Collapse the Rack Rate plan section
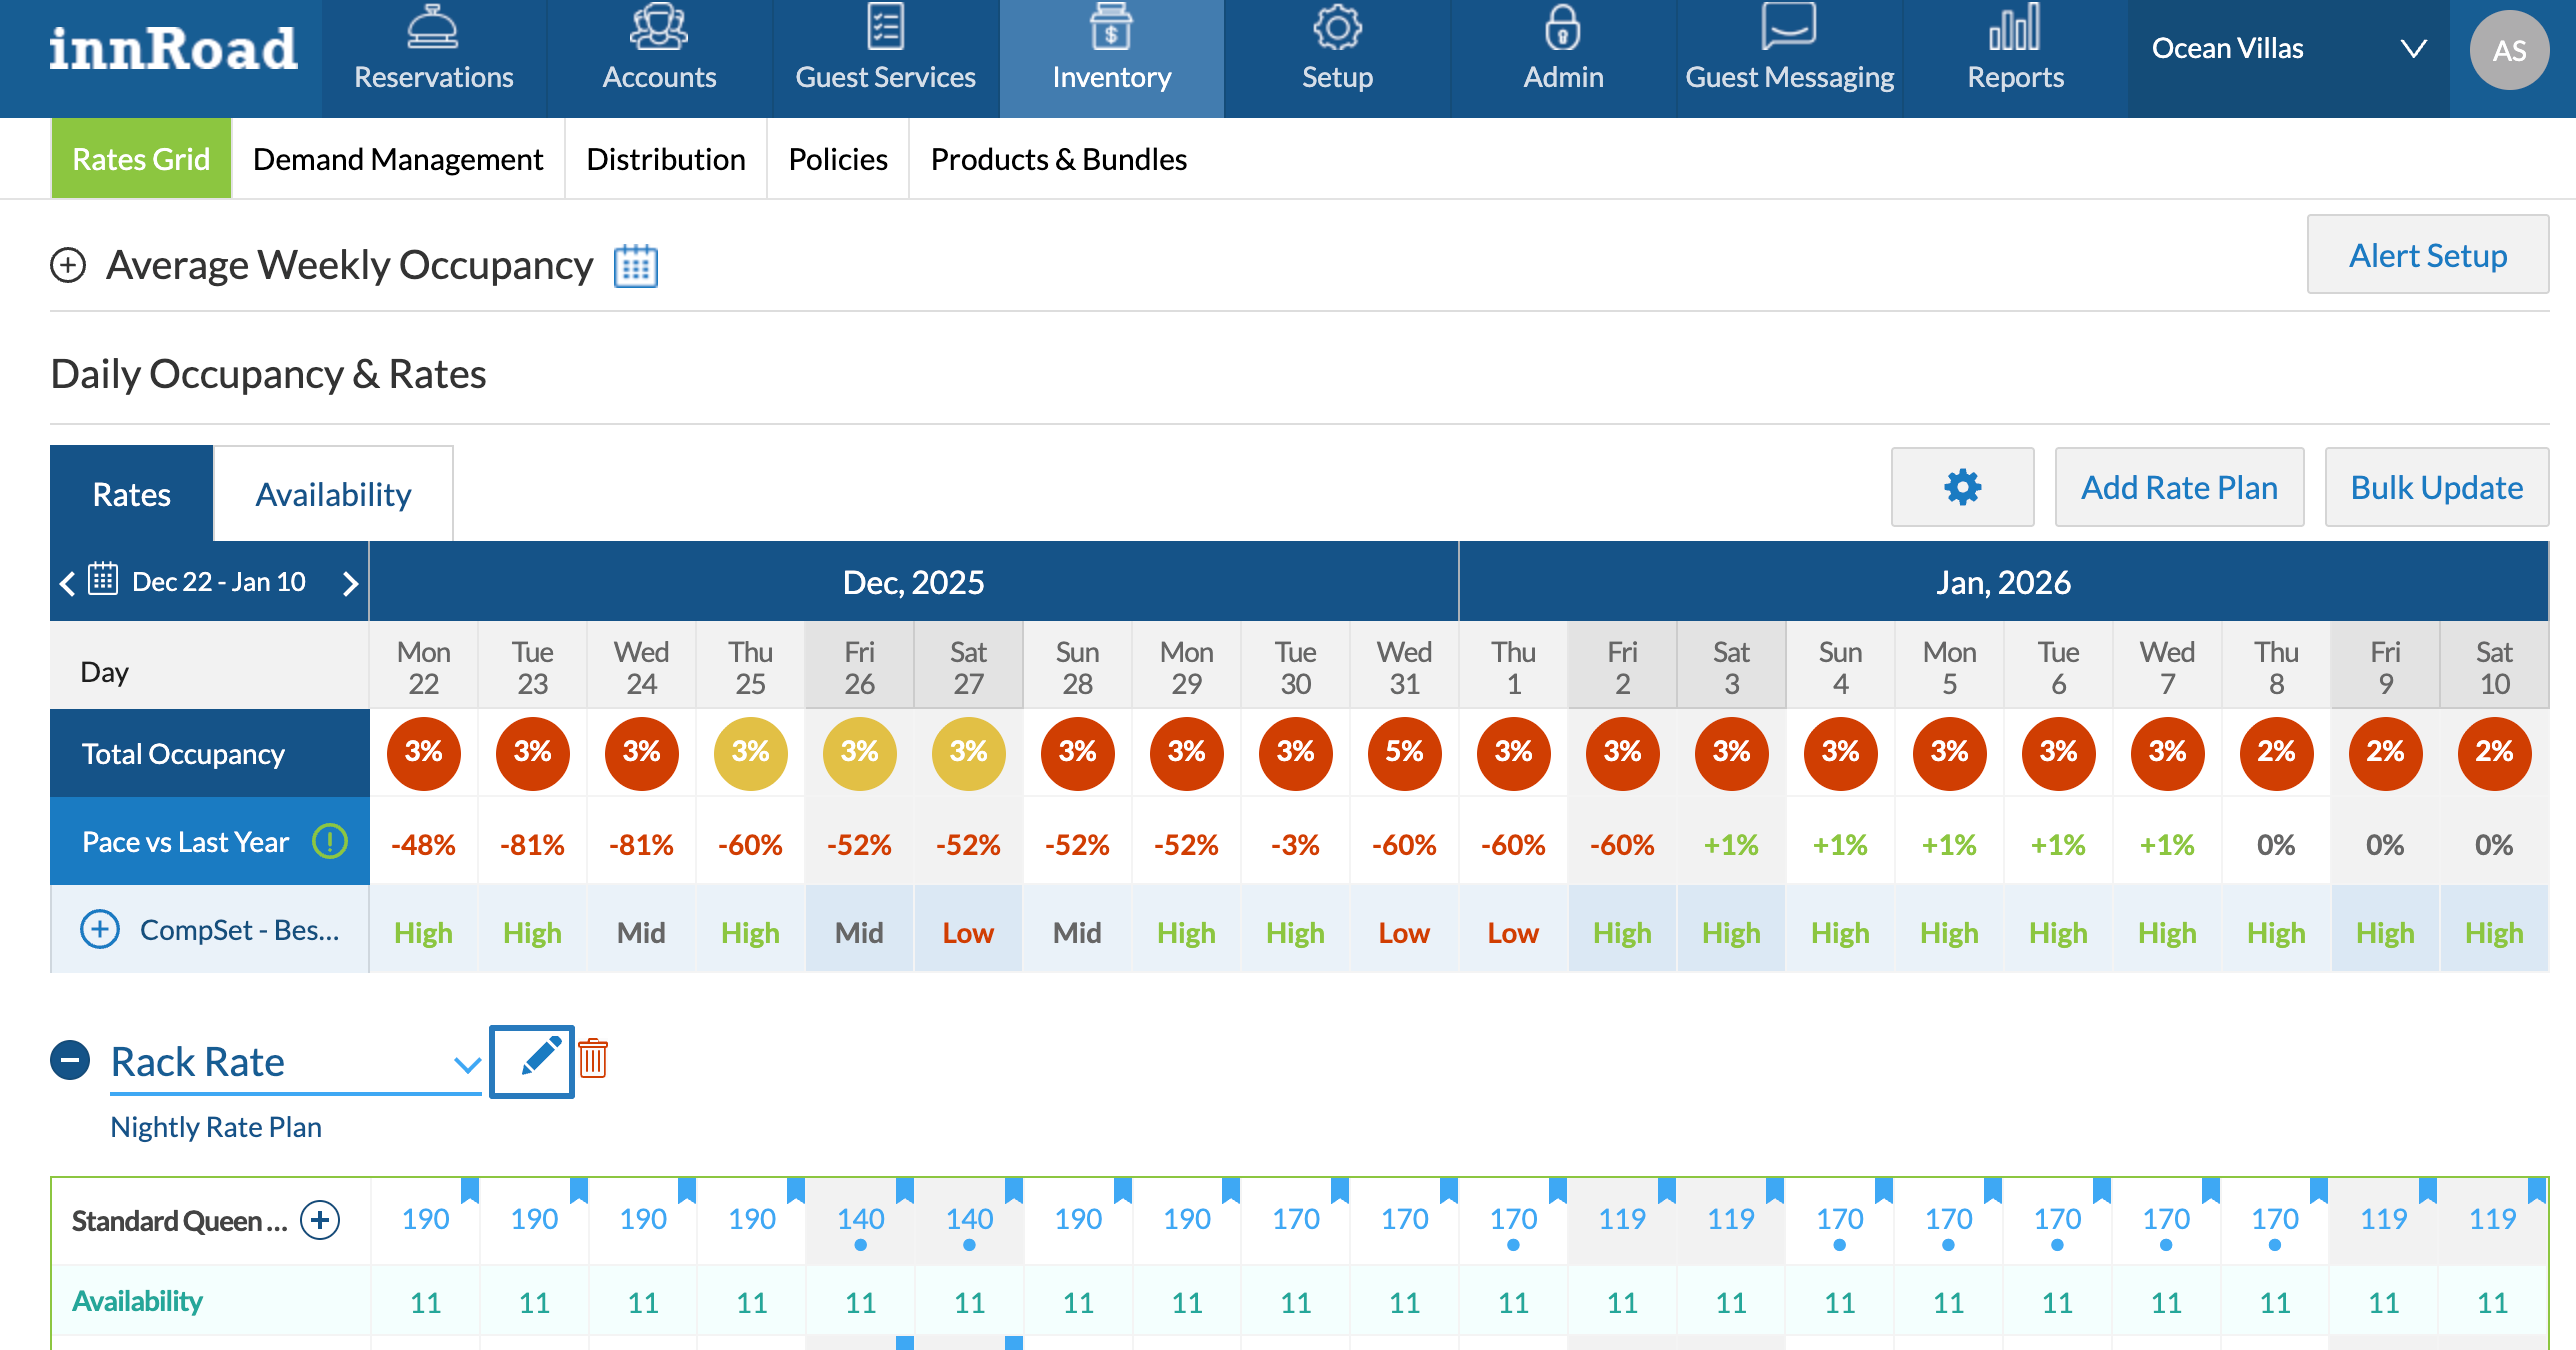 [70, 1060]
